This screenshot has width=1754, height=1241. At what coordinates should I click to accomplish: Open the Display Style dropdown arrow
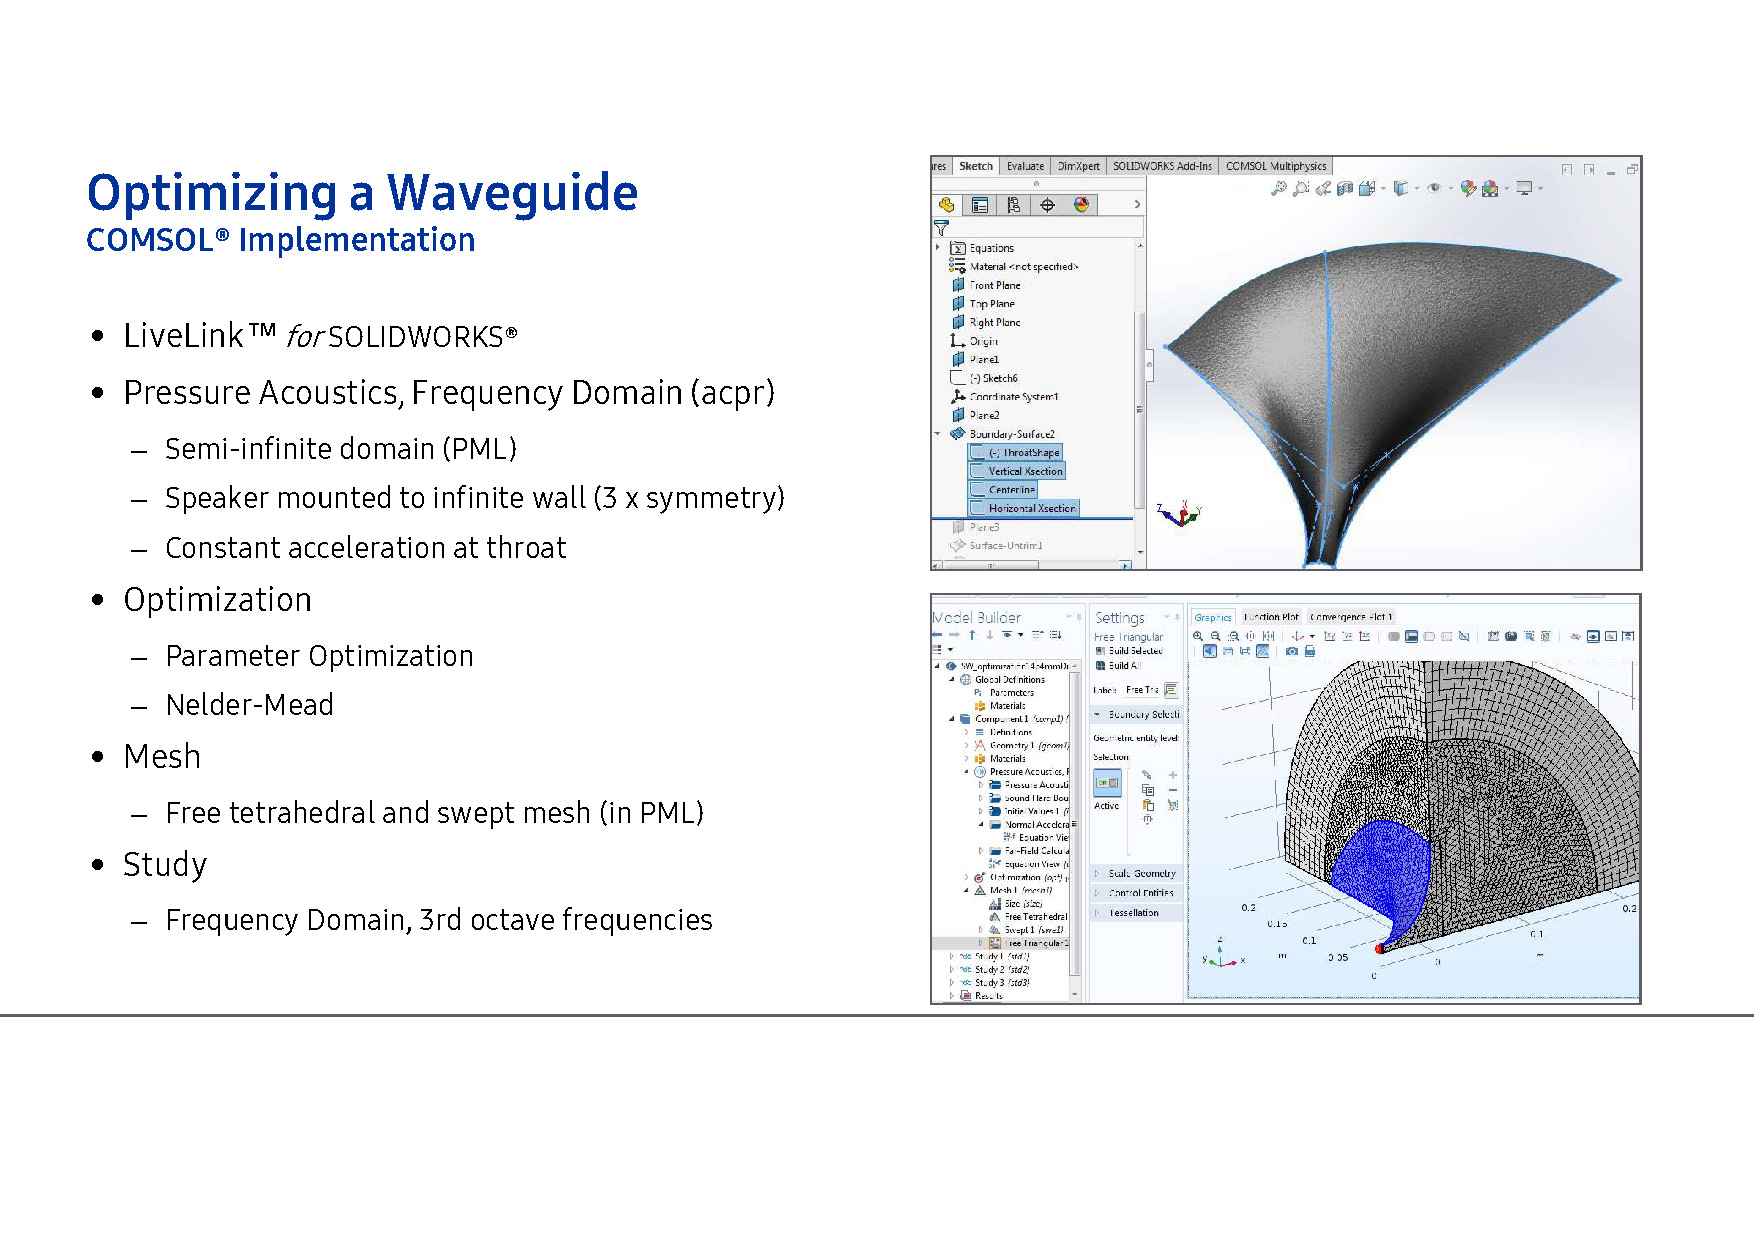coord(1417,189)
